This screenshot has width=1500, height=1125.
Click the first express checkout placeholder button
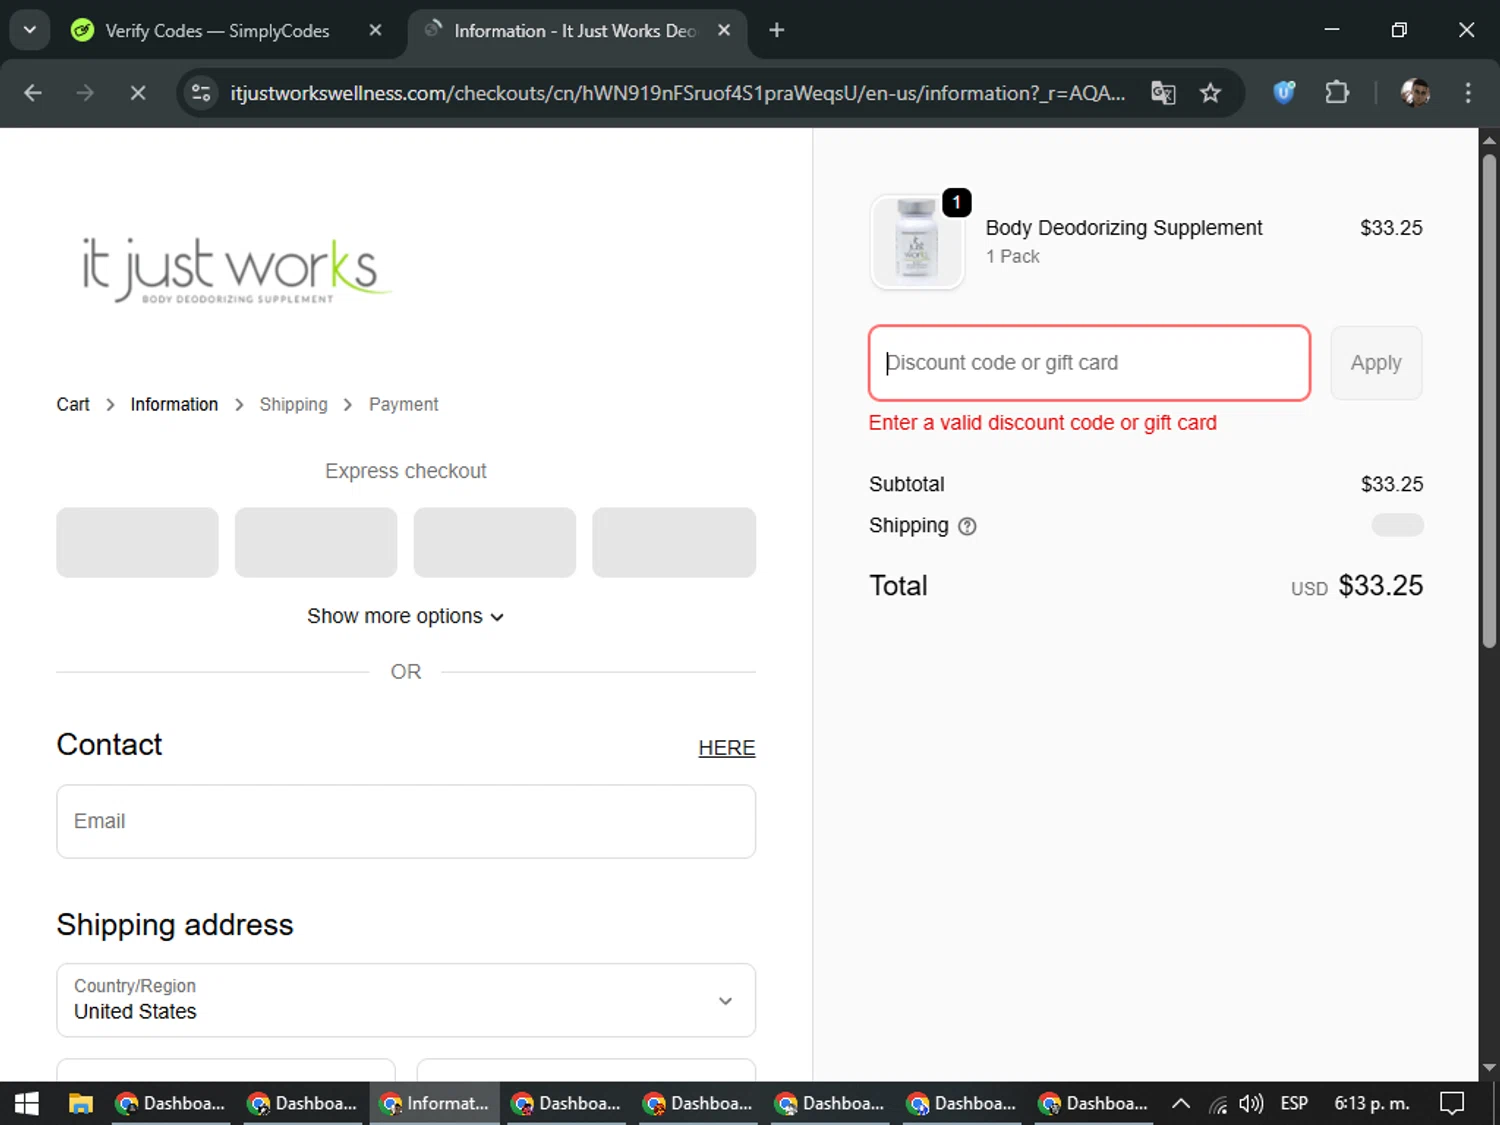[x=137, y=542]
